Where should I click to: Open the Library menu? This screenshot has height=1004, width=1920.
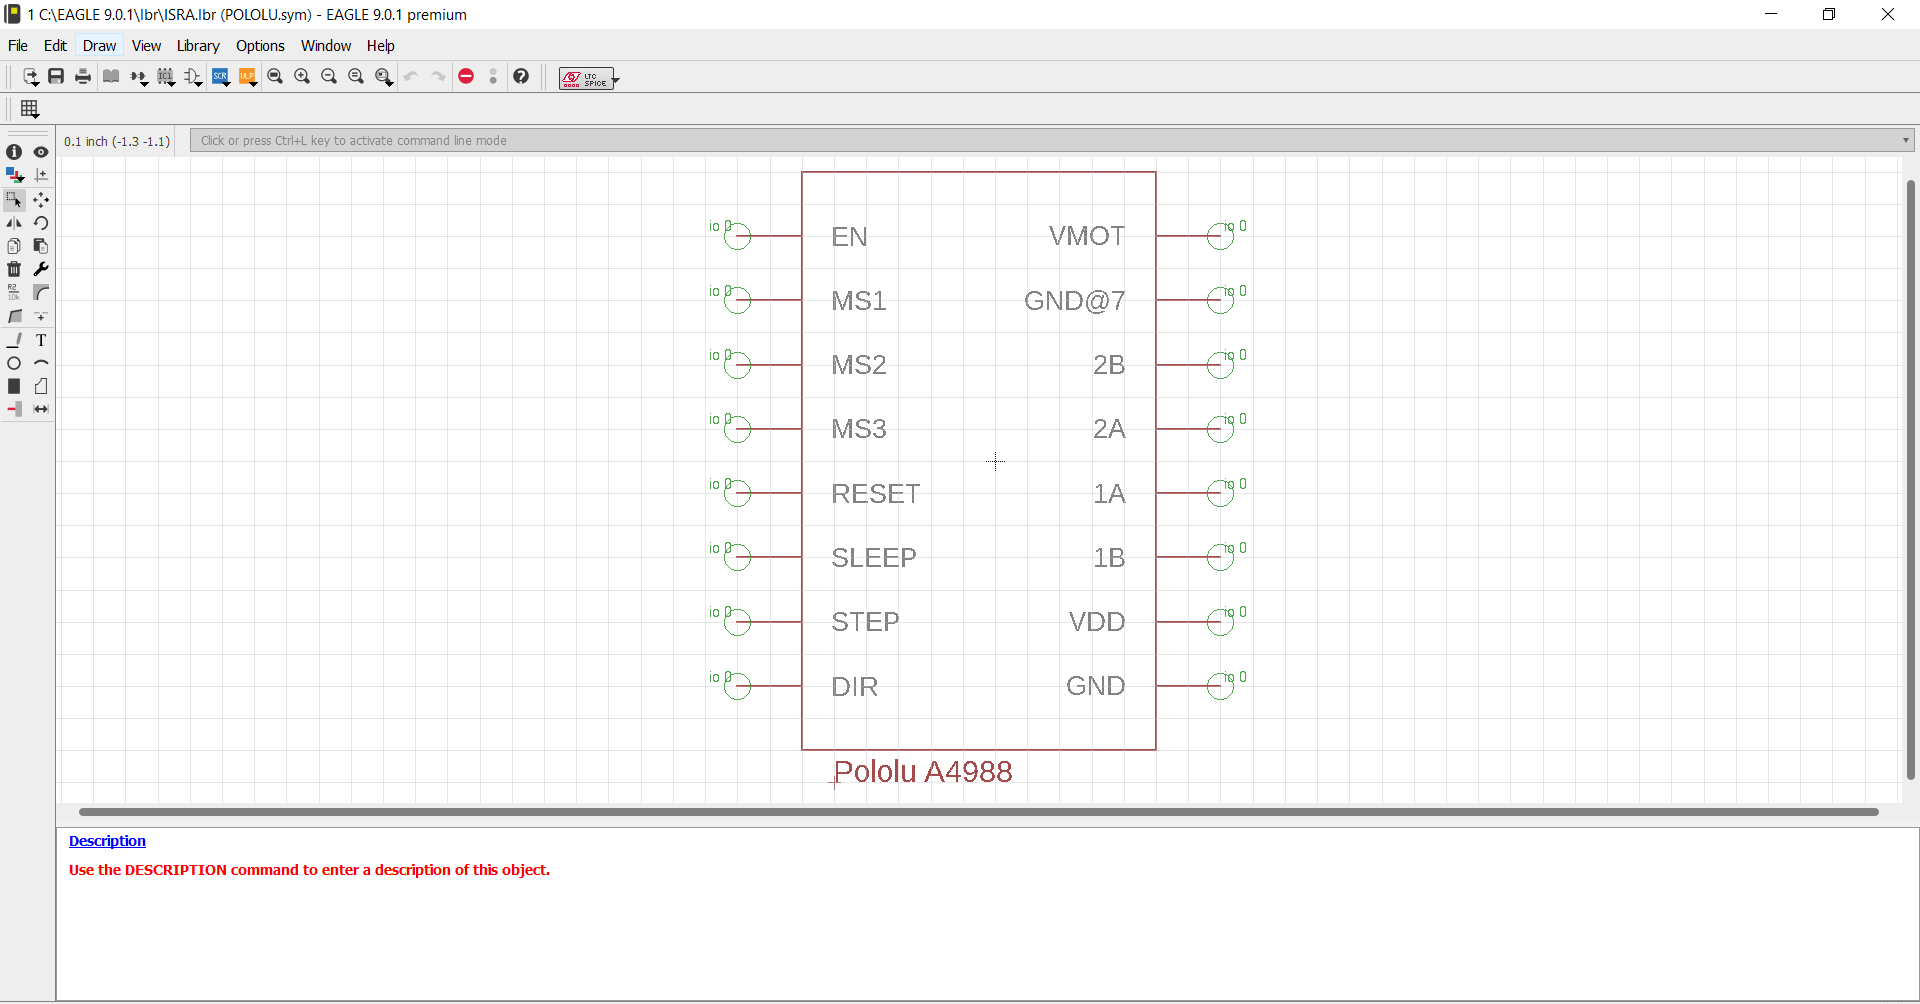click(x=198, y=46)
